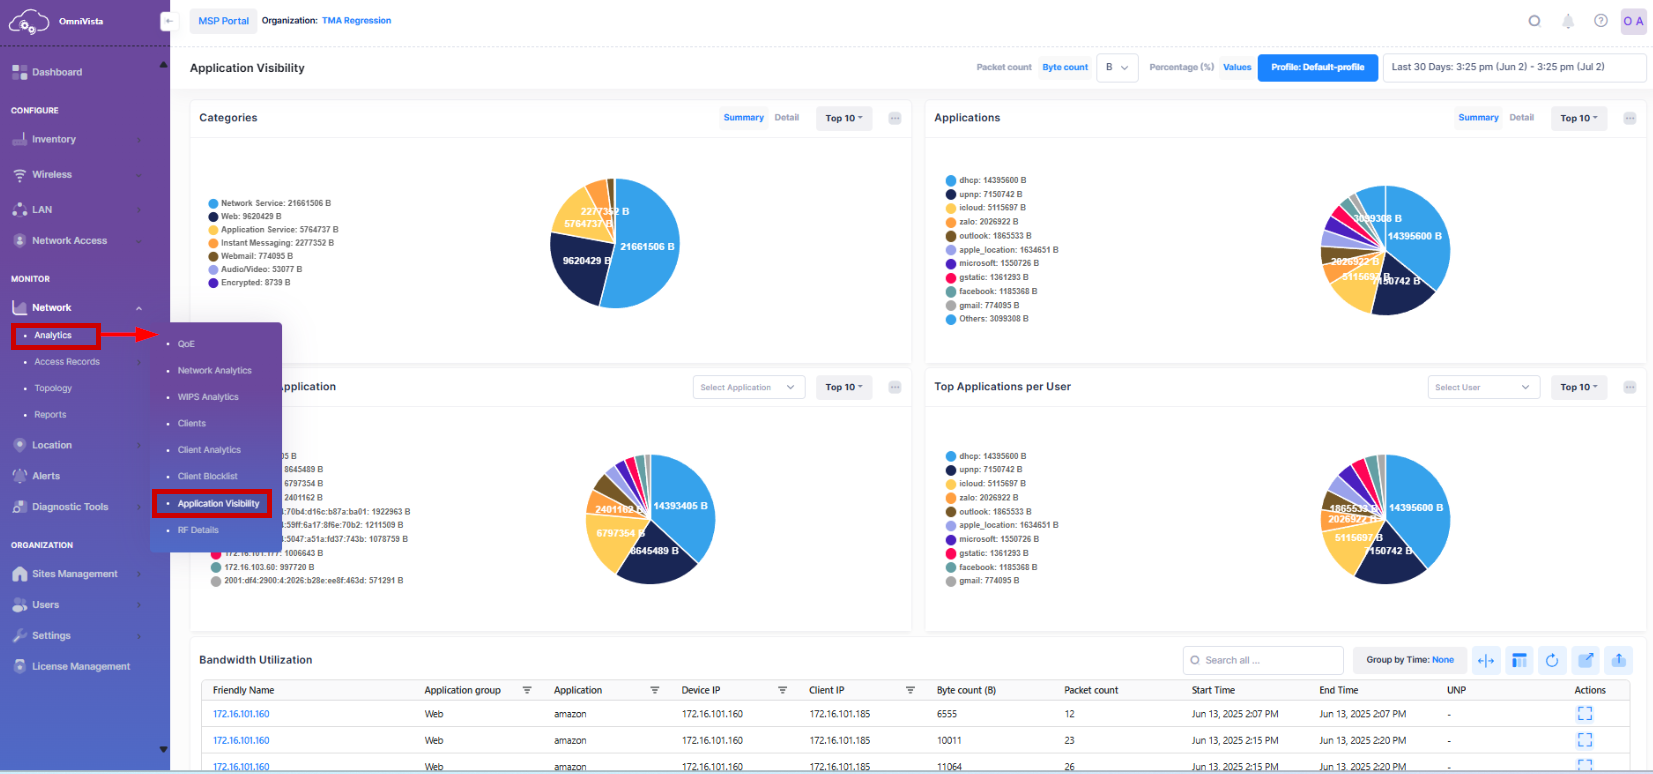Click the fit column width arrows icon
Image resolution: width=1653 pixels, height=774 pixels.
click(x=1486, y=660)
